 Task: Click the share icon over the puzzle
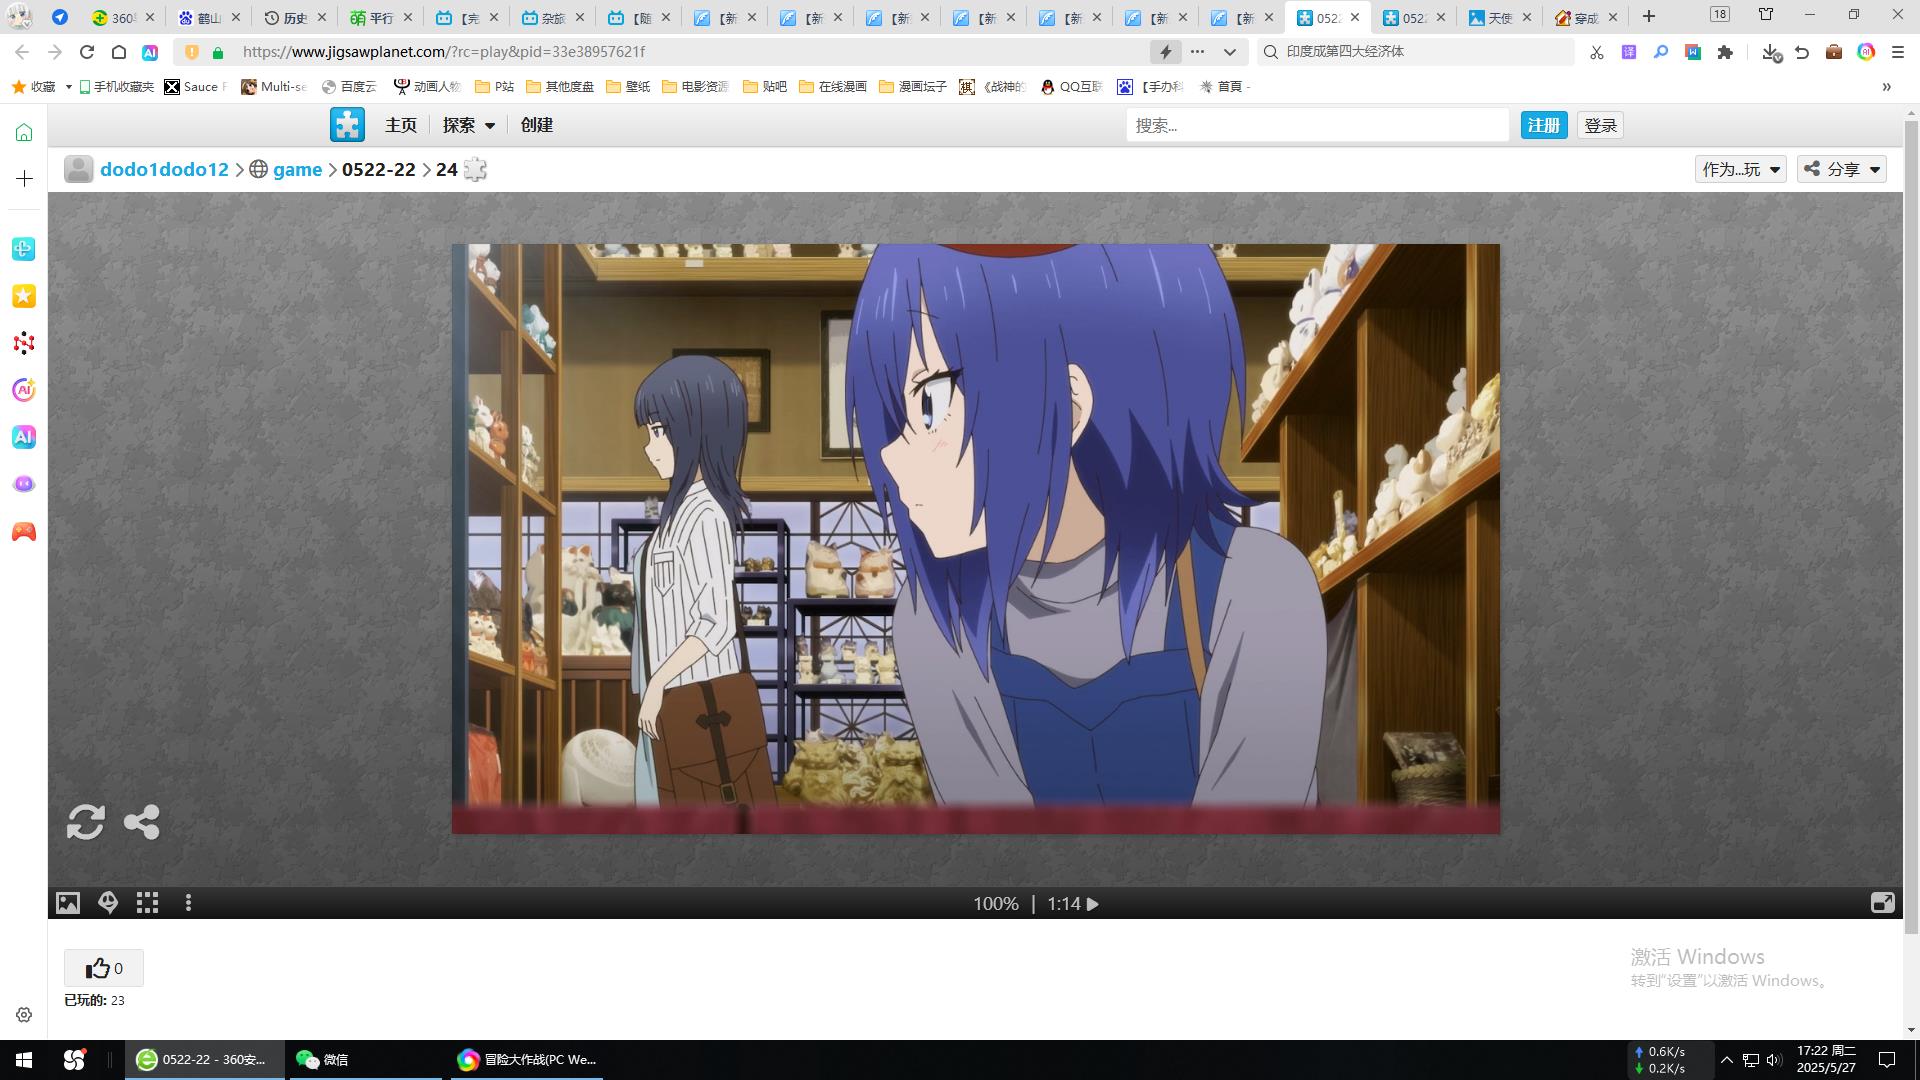[141, 822]
